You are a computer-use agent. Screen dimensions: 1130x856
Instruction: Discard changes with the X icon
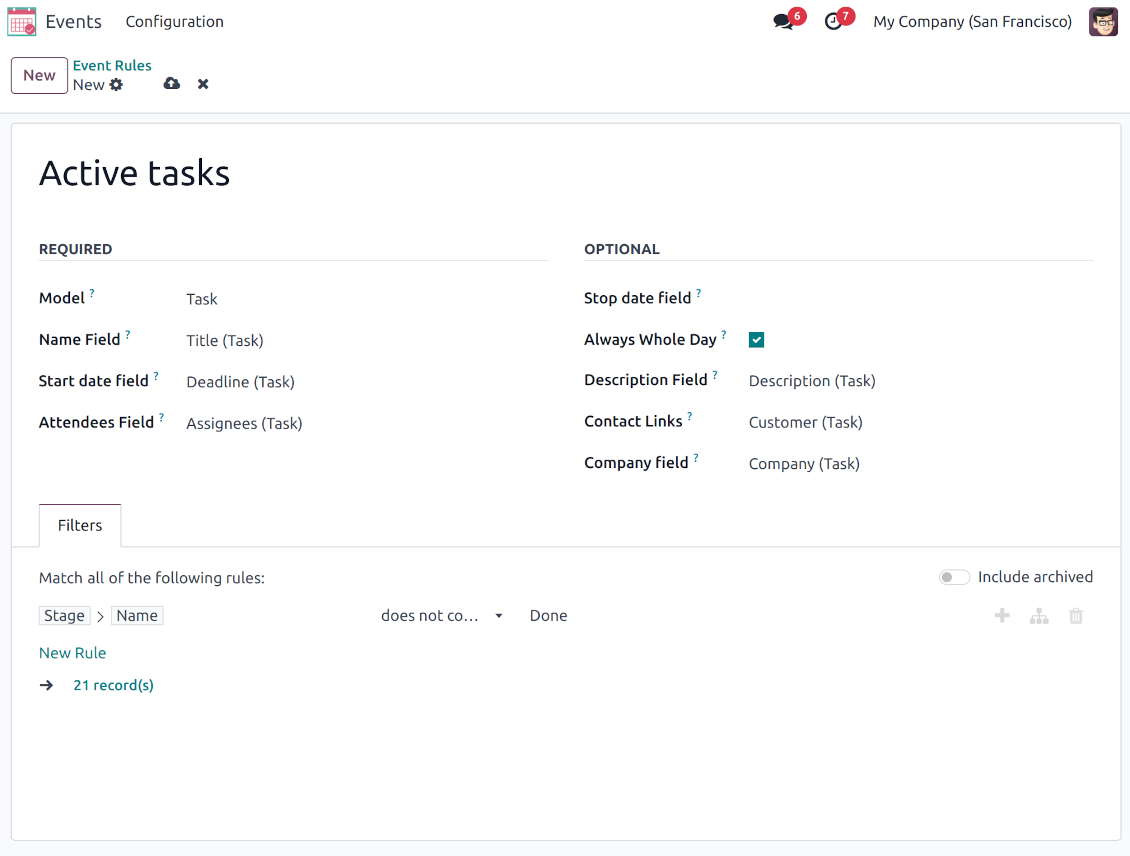point(203,84)
